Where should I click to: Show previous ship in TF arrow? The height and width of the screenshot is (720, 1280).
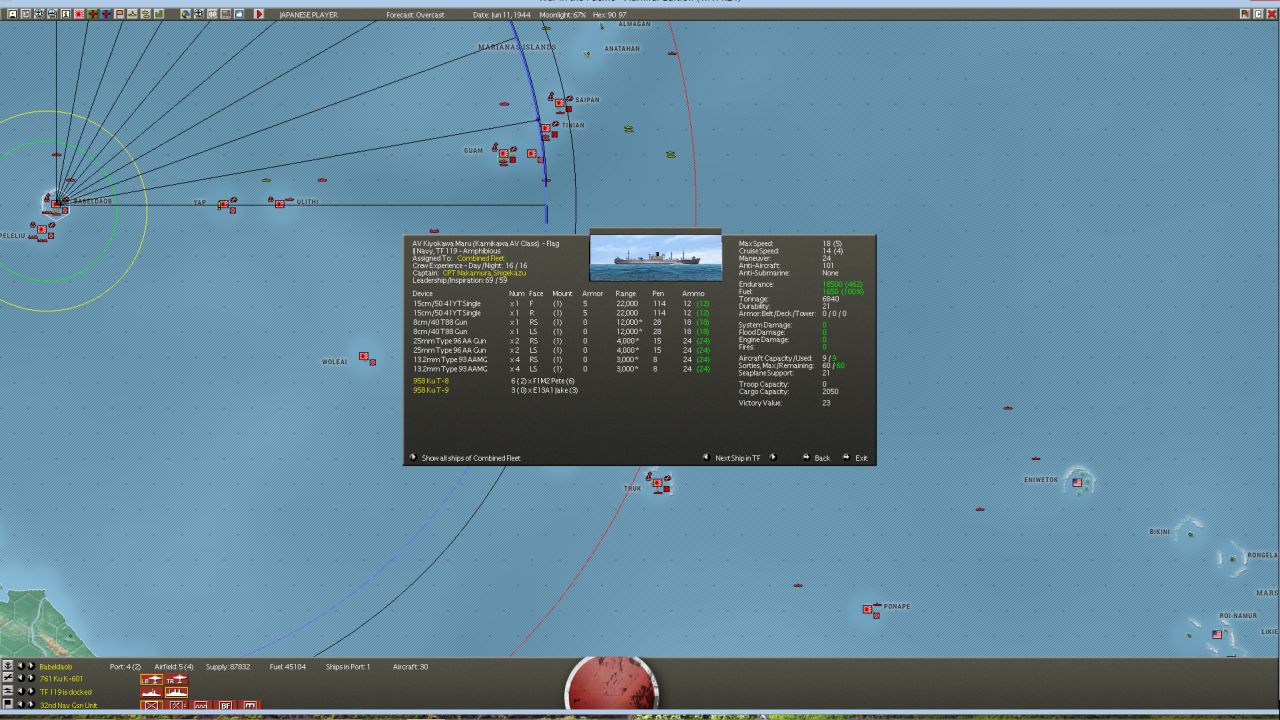(x=705, y=458)
